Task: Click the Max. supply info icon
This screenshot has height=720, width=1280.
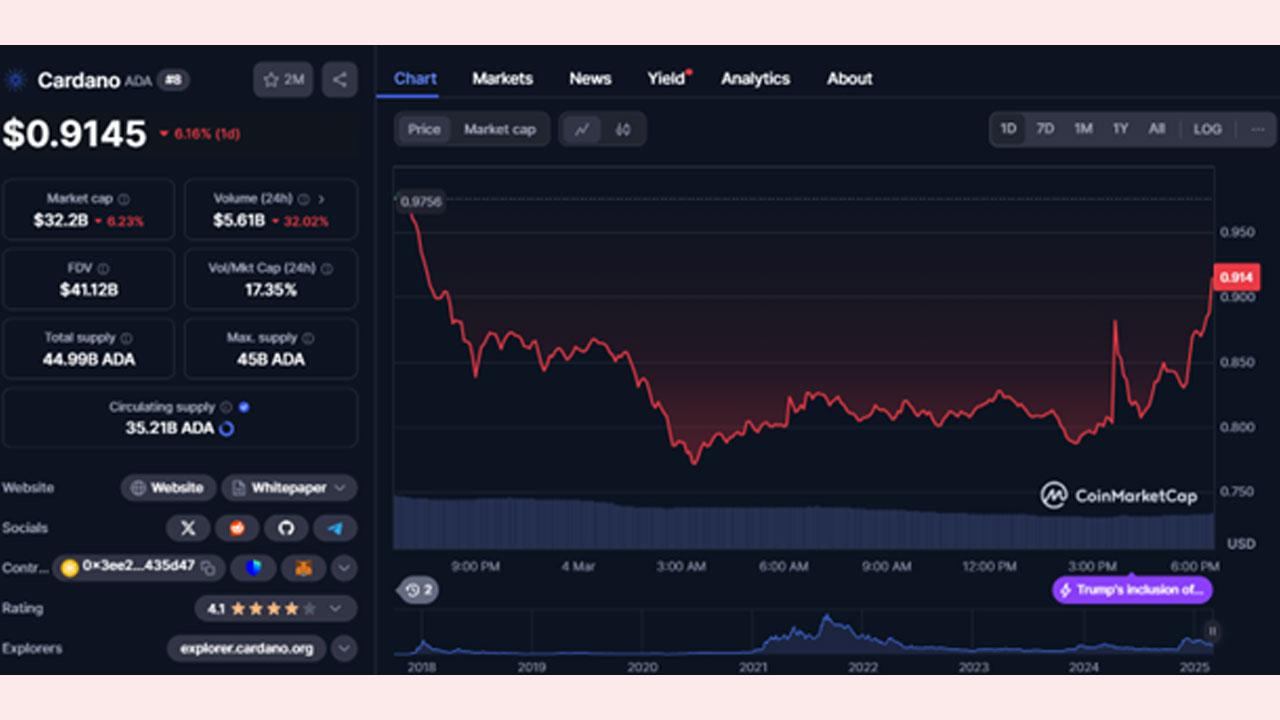Action: tap(308, 339)
